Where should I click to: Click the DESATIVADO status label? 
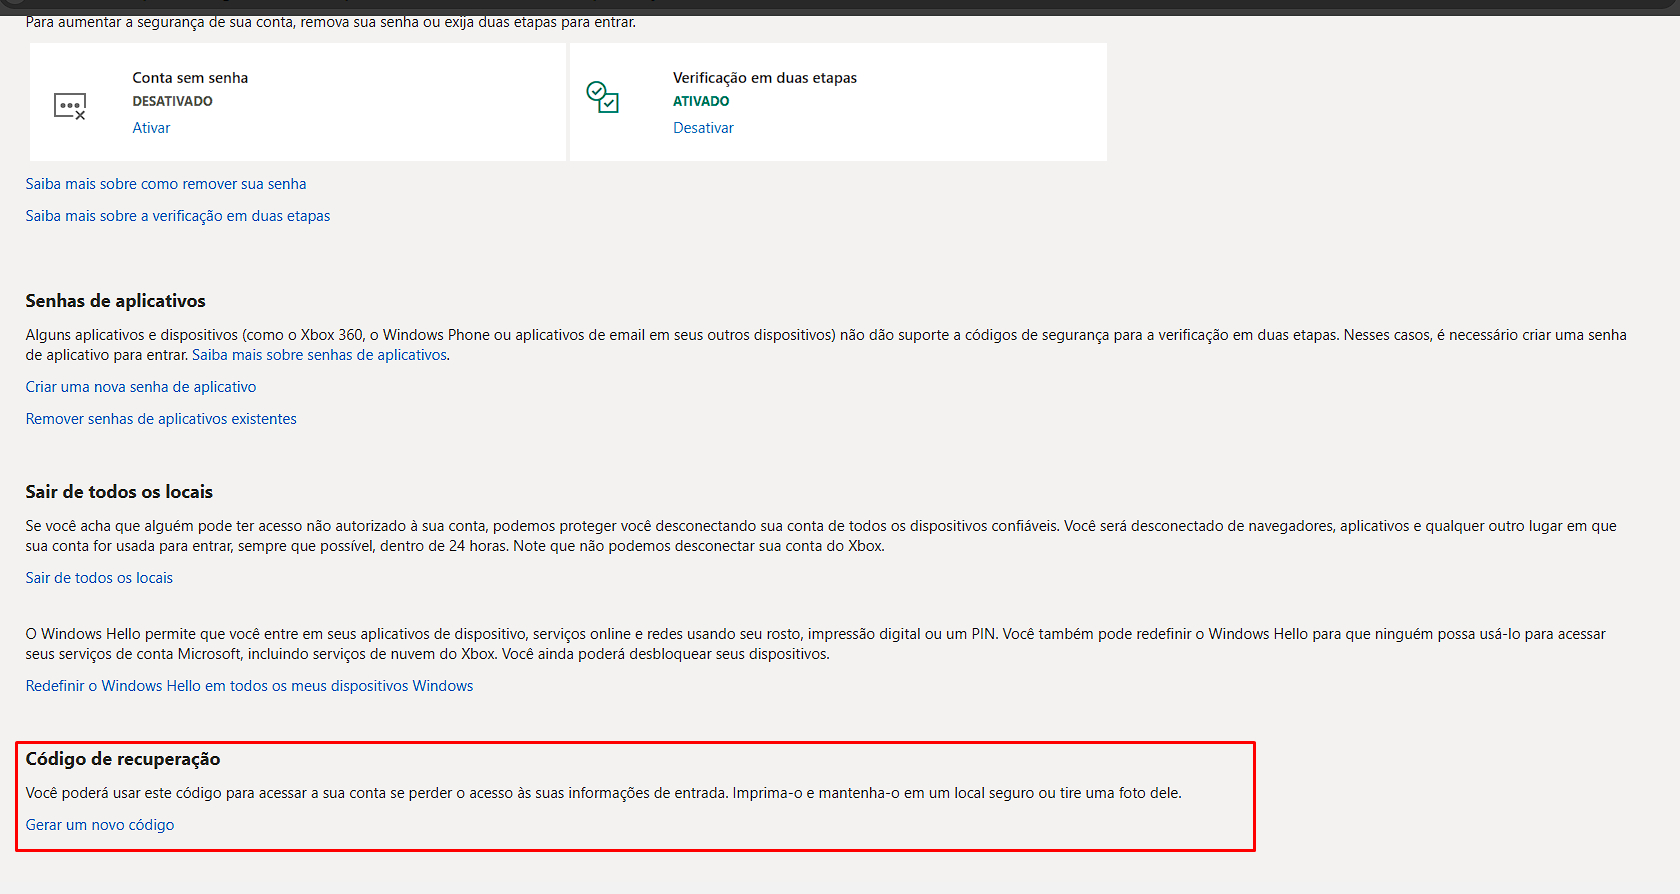tap(172, 101)
